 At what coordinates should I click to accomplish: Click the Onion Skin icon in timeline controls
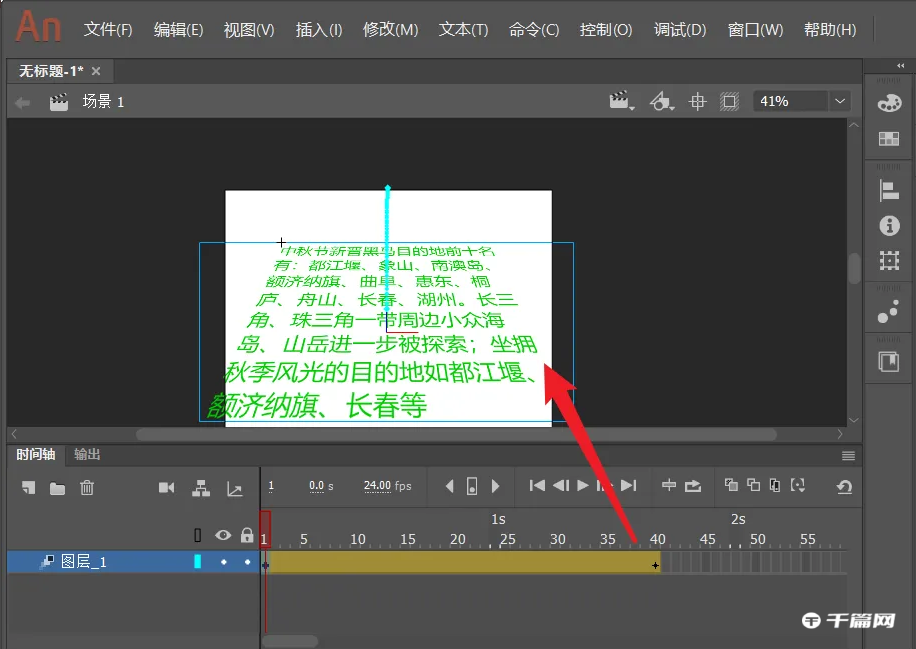(x=733, y=486)
